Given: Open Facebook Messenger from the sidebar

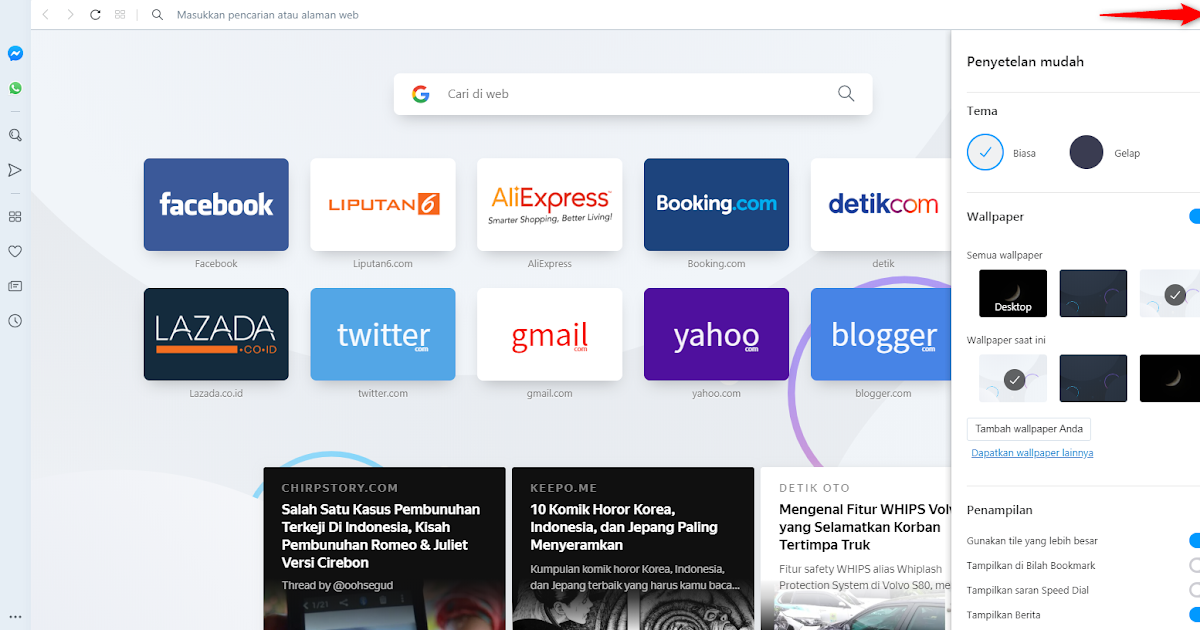Looking at the screenshot, I should (14, 53).
